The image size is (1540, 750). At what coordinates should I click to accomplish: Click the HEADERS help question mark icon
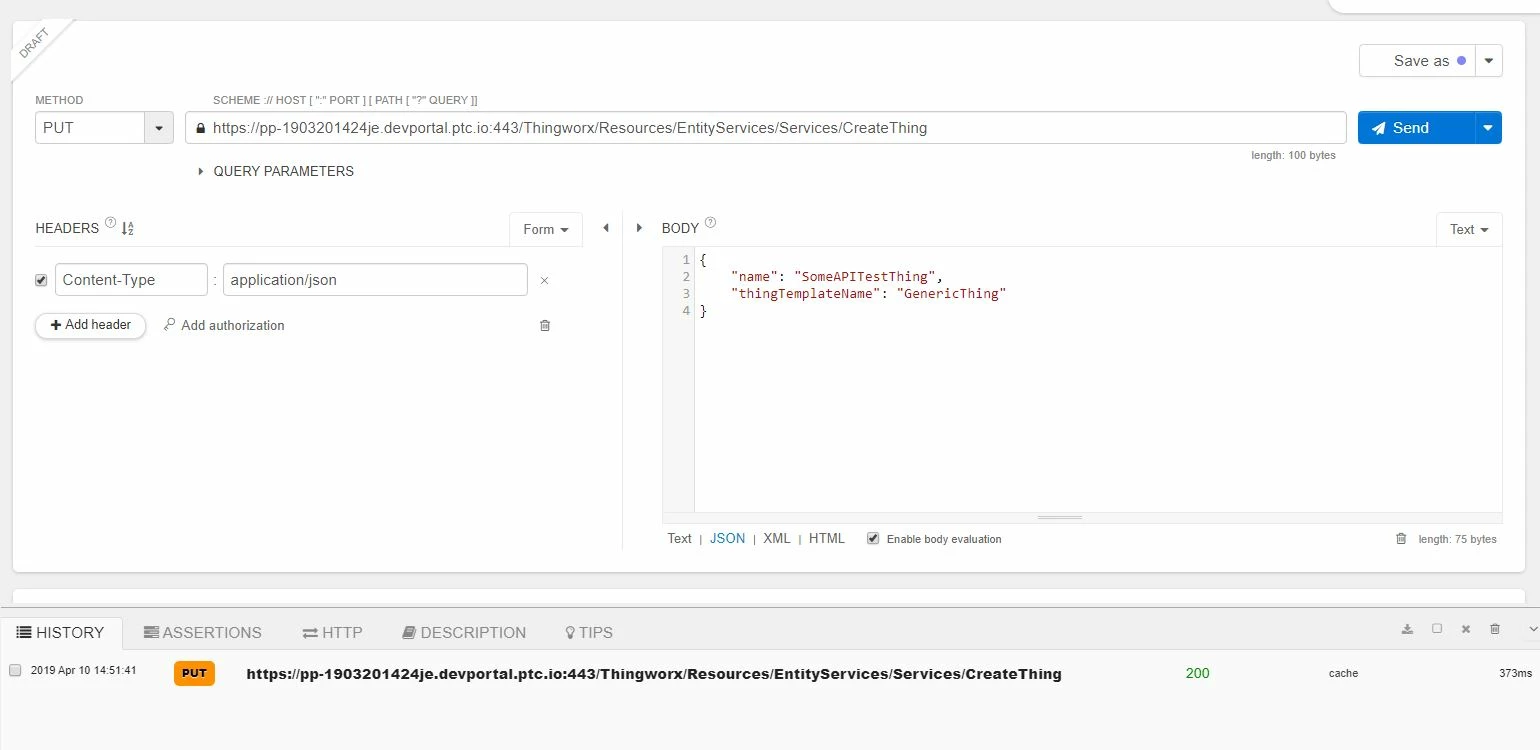click(110, 224)
